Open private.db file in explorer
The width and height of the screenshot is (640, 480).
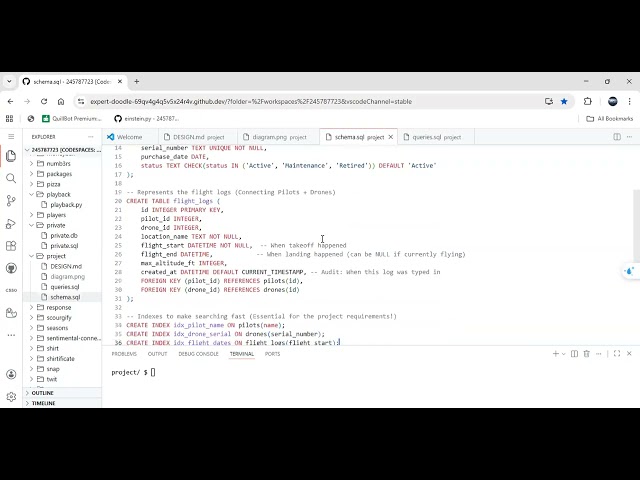pyautogui.click(x=62, y=236)
